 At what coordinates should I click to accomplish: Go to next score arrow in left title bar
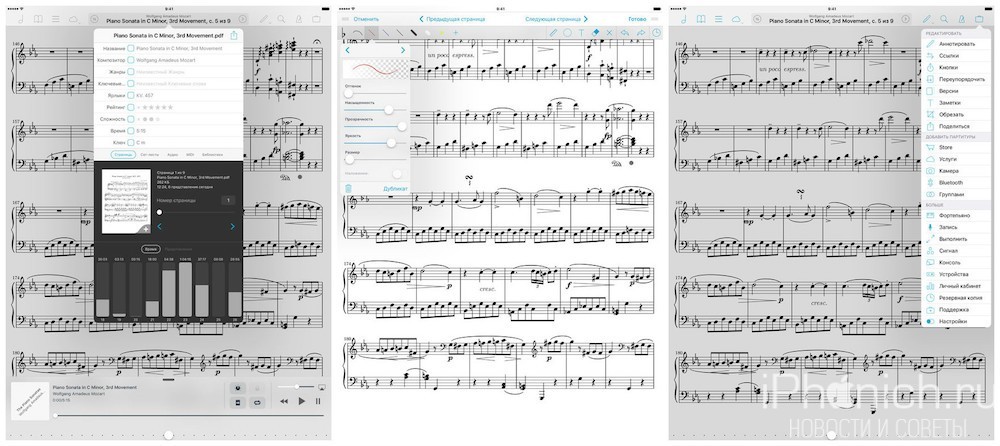(x=242, y=19)
